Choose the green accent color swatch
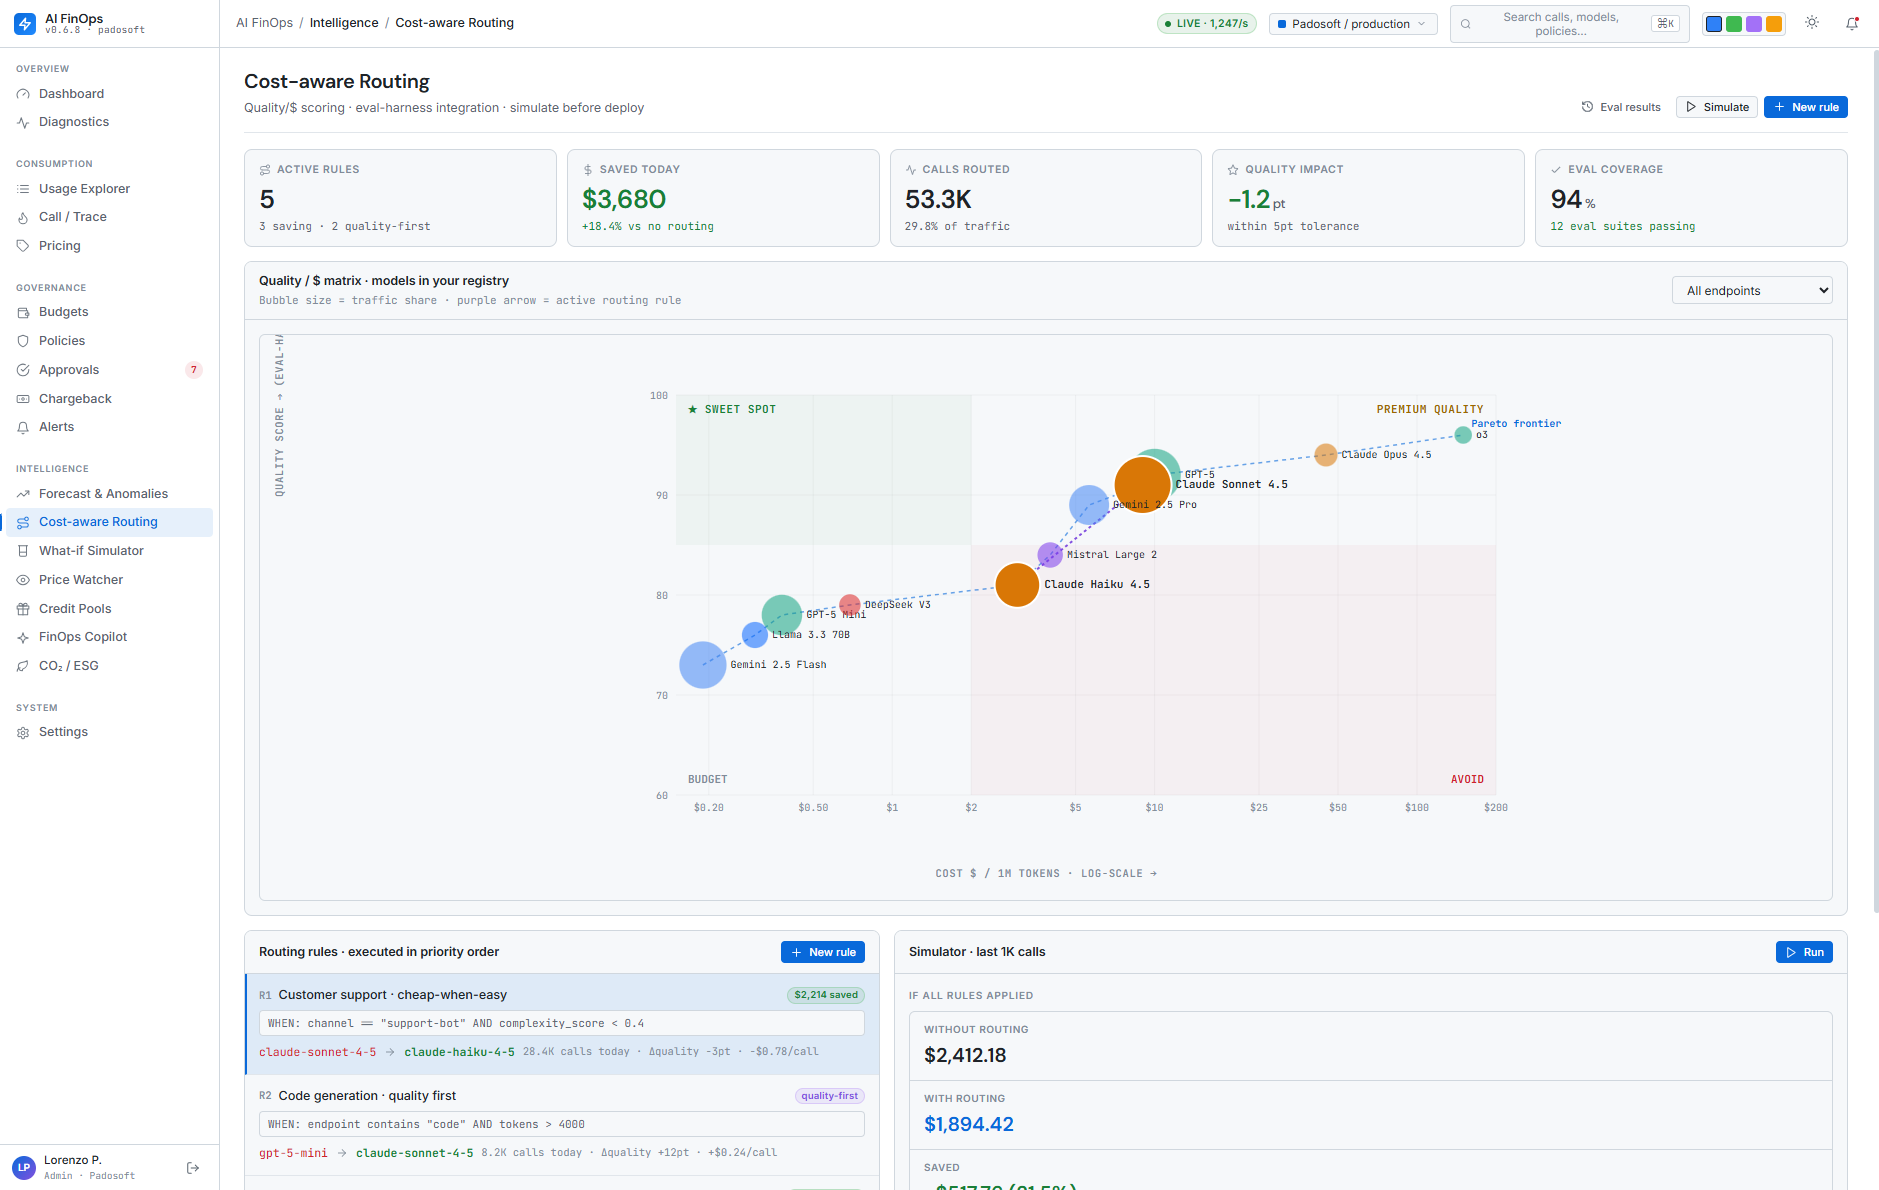The width and height of the screenshot is (1879, 1190). pos(1734,24)
